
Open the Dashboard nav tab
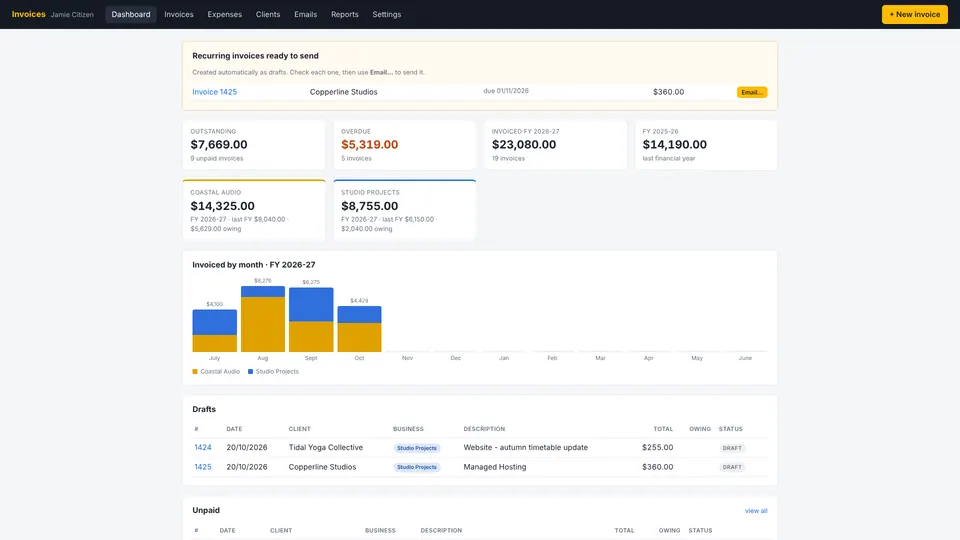click(x=130, y=14)
